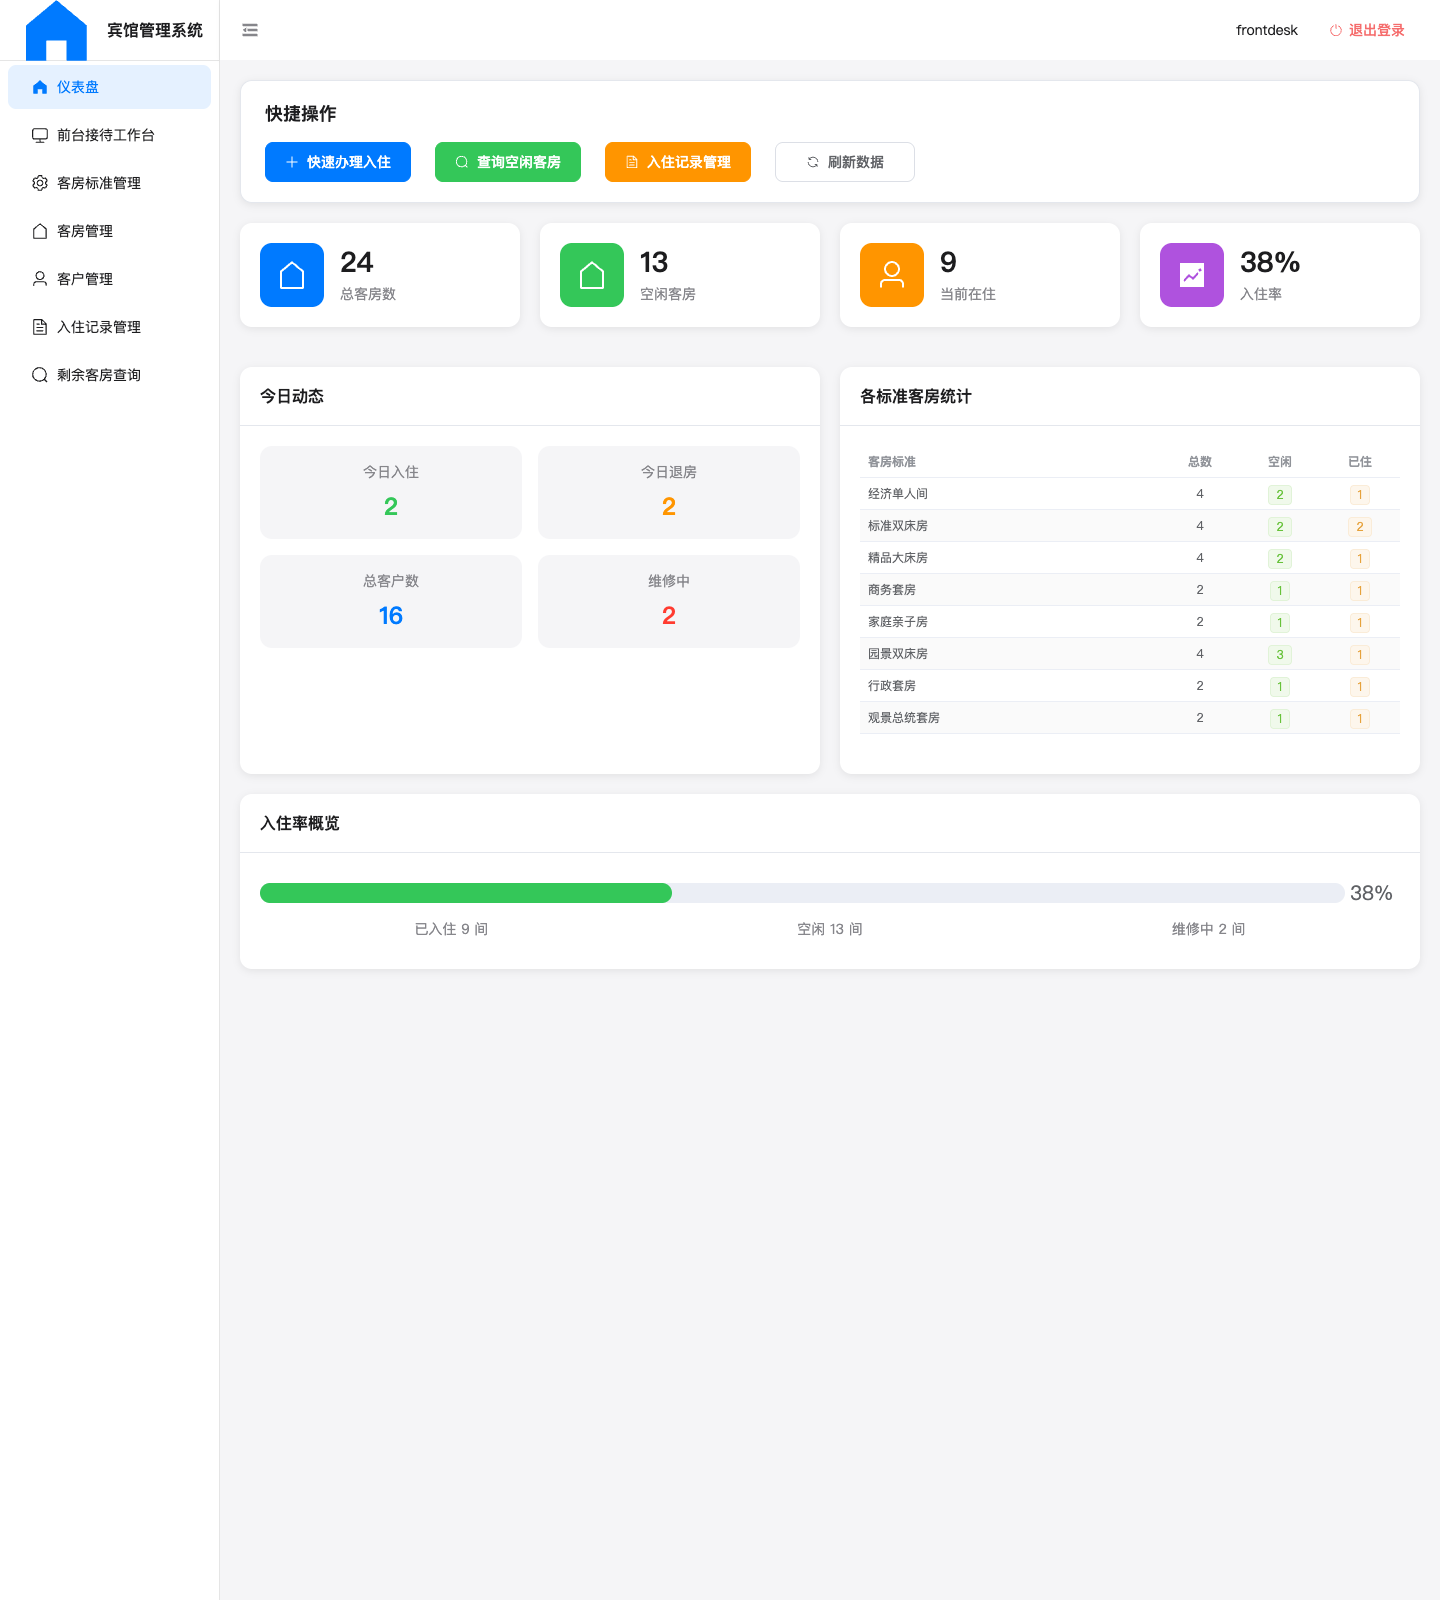
Task: Click the gear icon beside 客房标准管理
Action: point(40,183)
